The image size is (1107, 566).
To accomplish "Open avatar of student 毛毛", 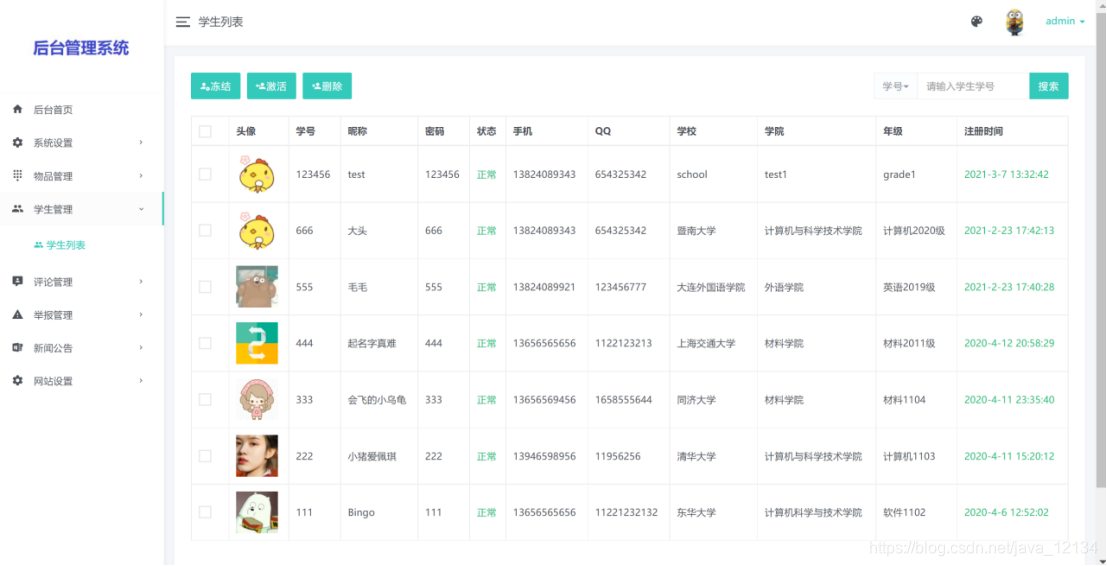I will [257, 287].
